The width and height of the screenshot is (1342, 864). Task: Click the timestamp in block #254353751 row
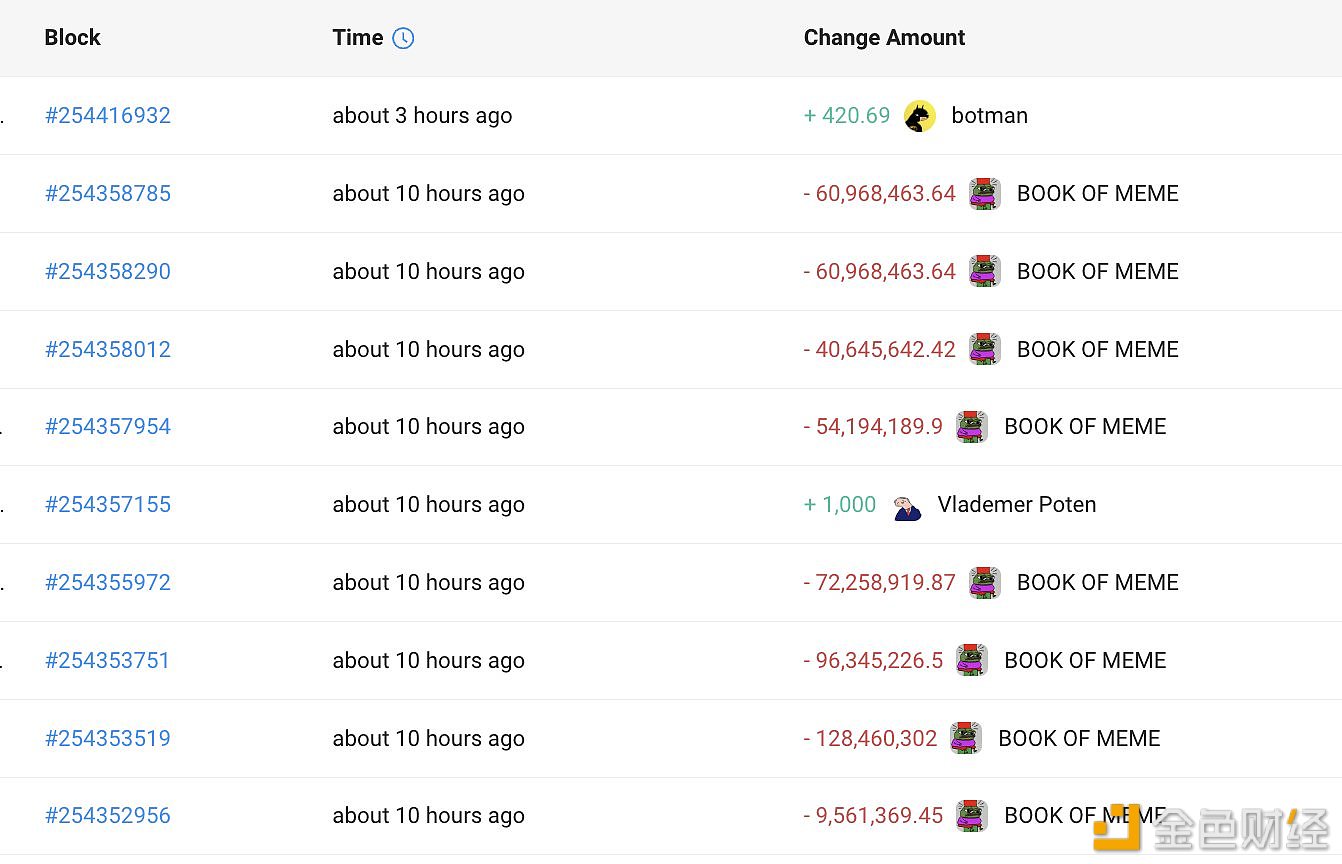429,661
